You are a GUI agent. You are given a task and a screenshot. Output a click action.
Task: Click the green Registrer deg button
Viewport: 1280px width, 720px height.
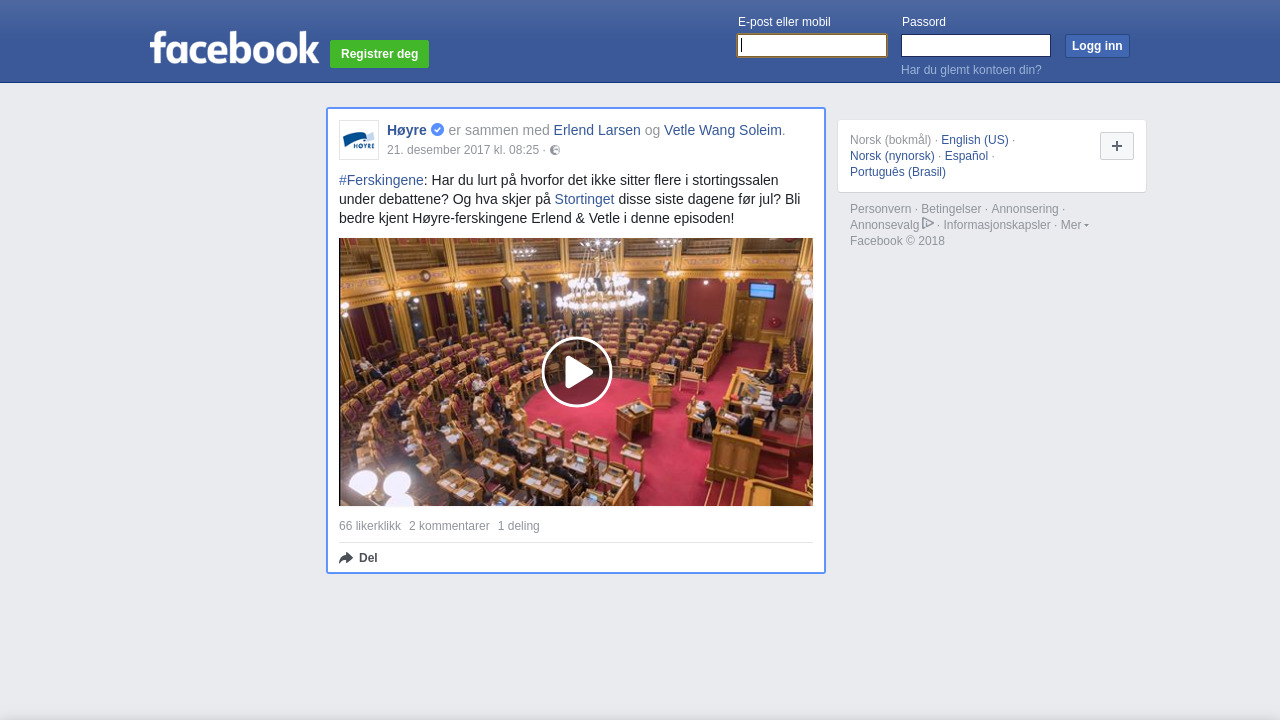pyautogui.click(x=379, y=54)
